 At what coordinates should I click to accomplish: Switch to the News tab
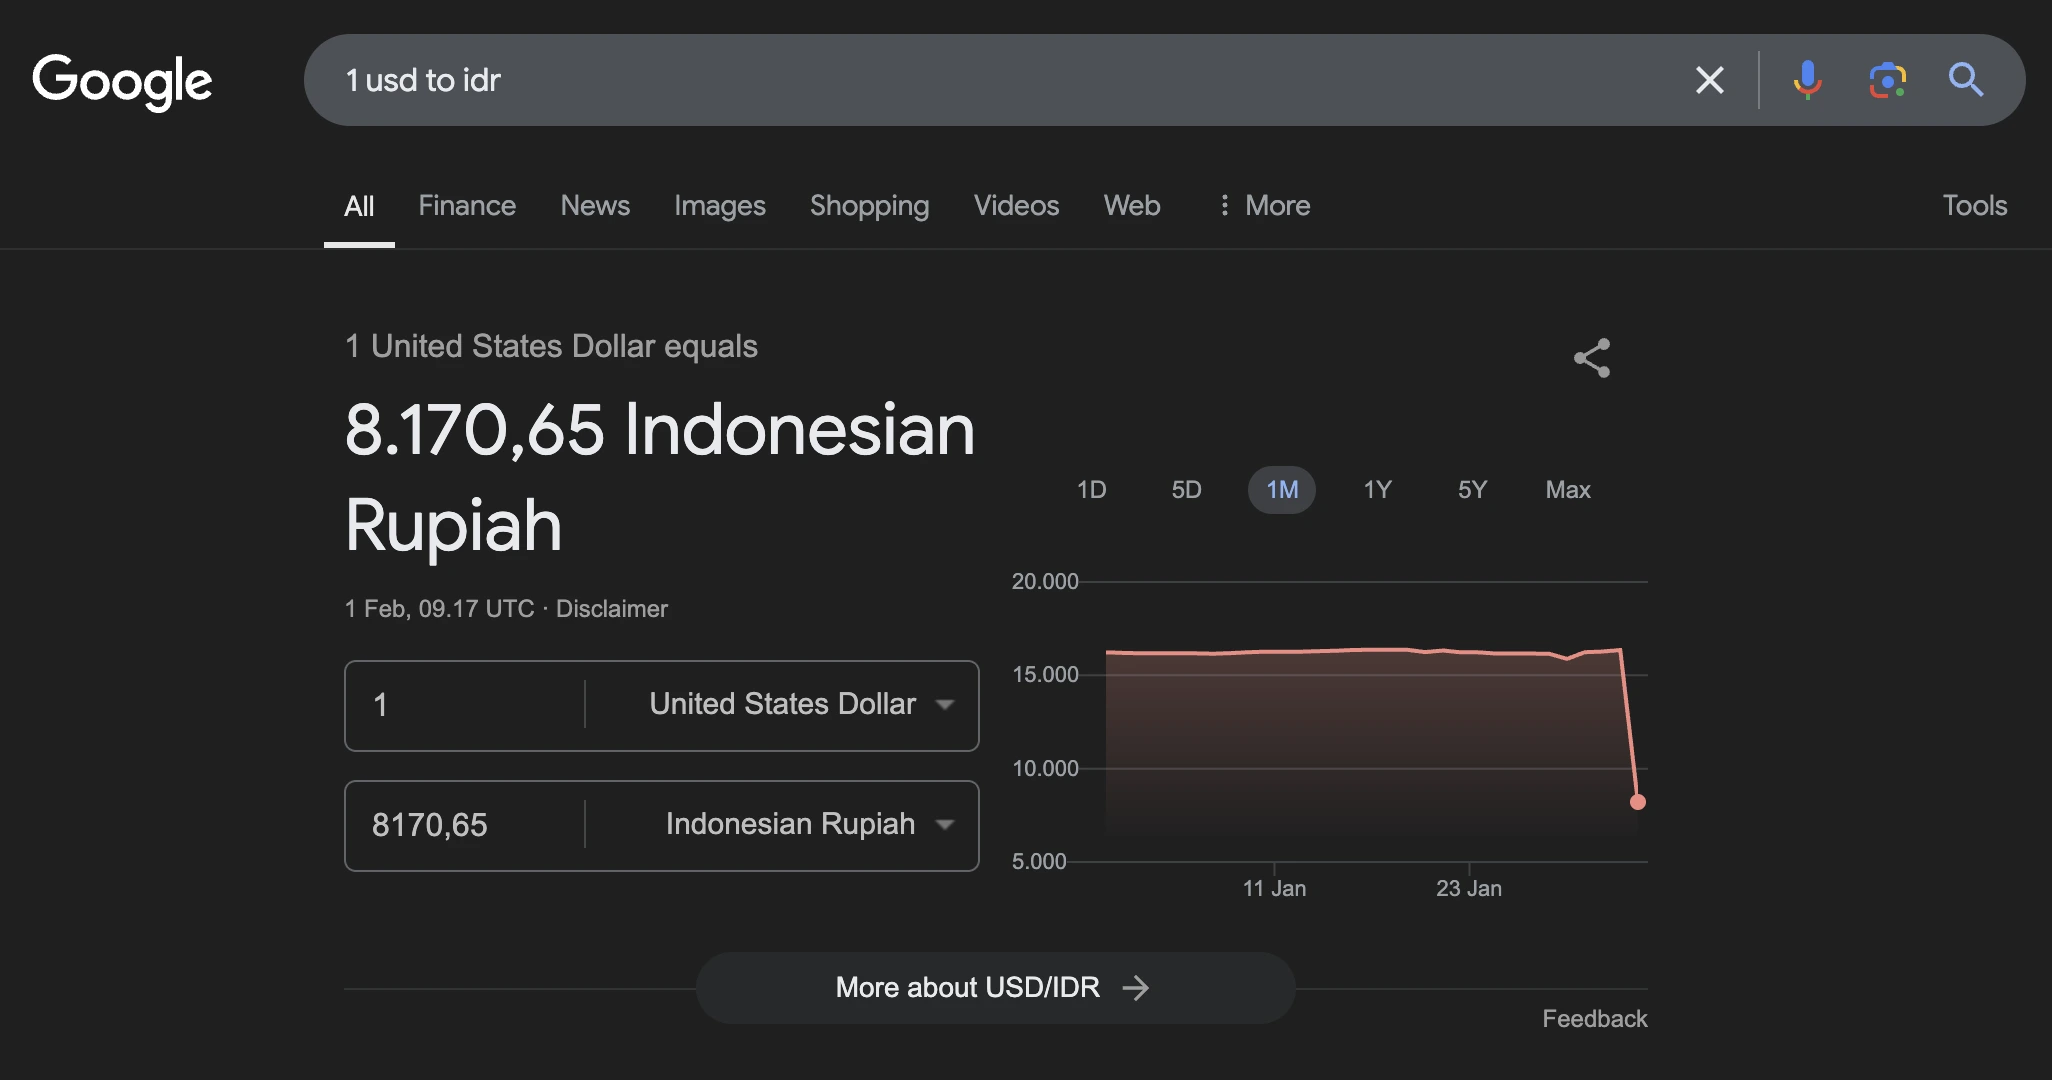coord(595,205)
